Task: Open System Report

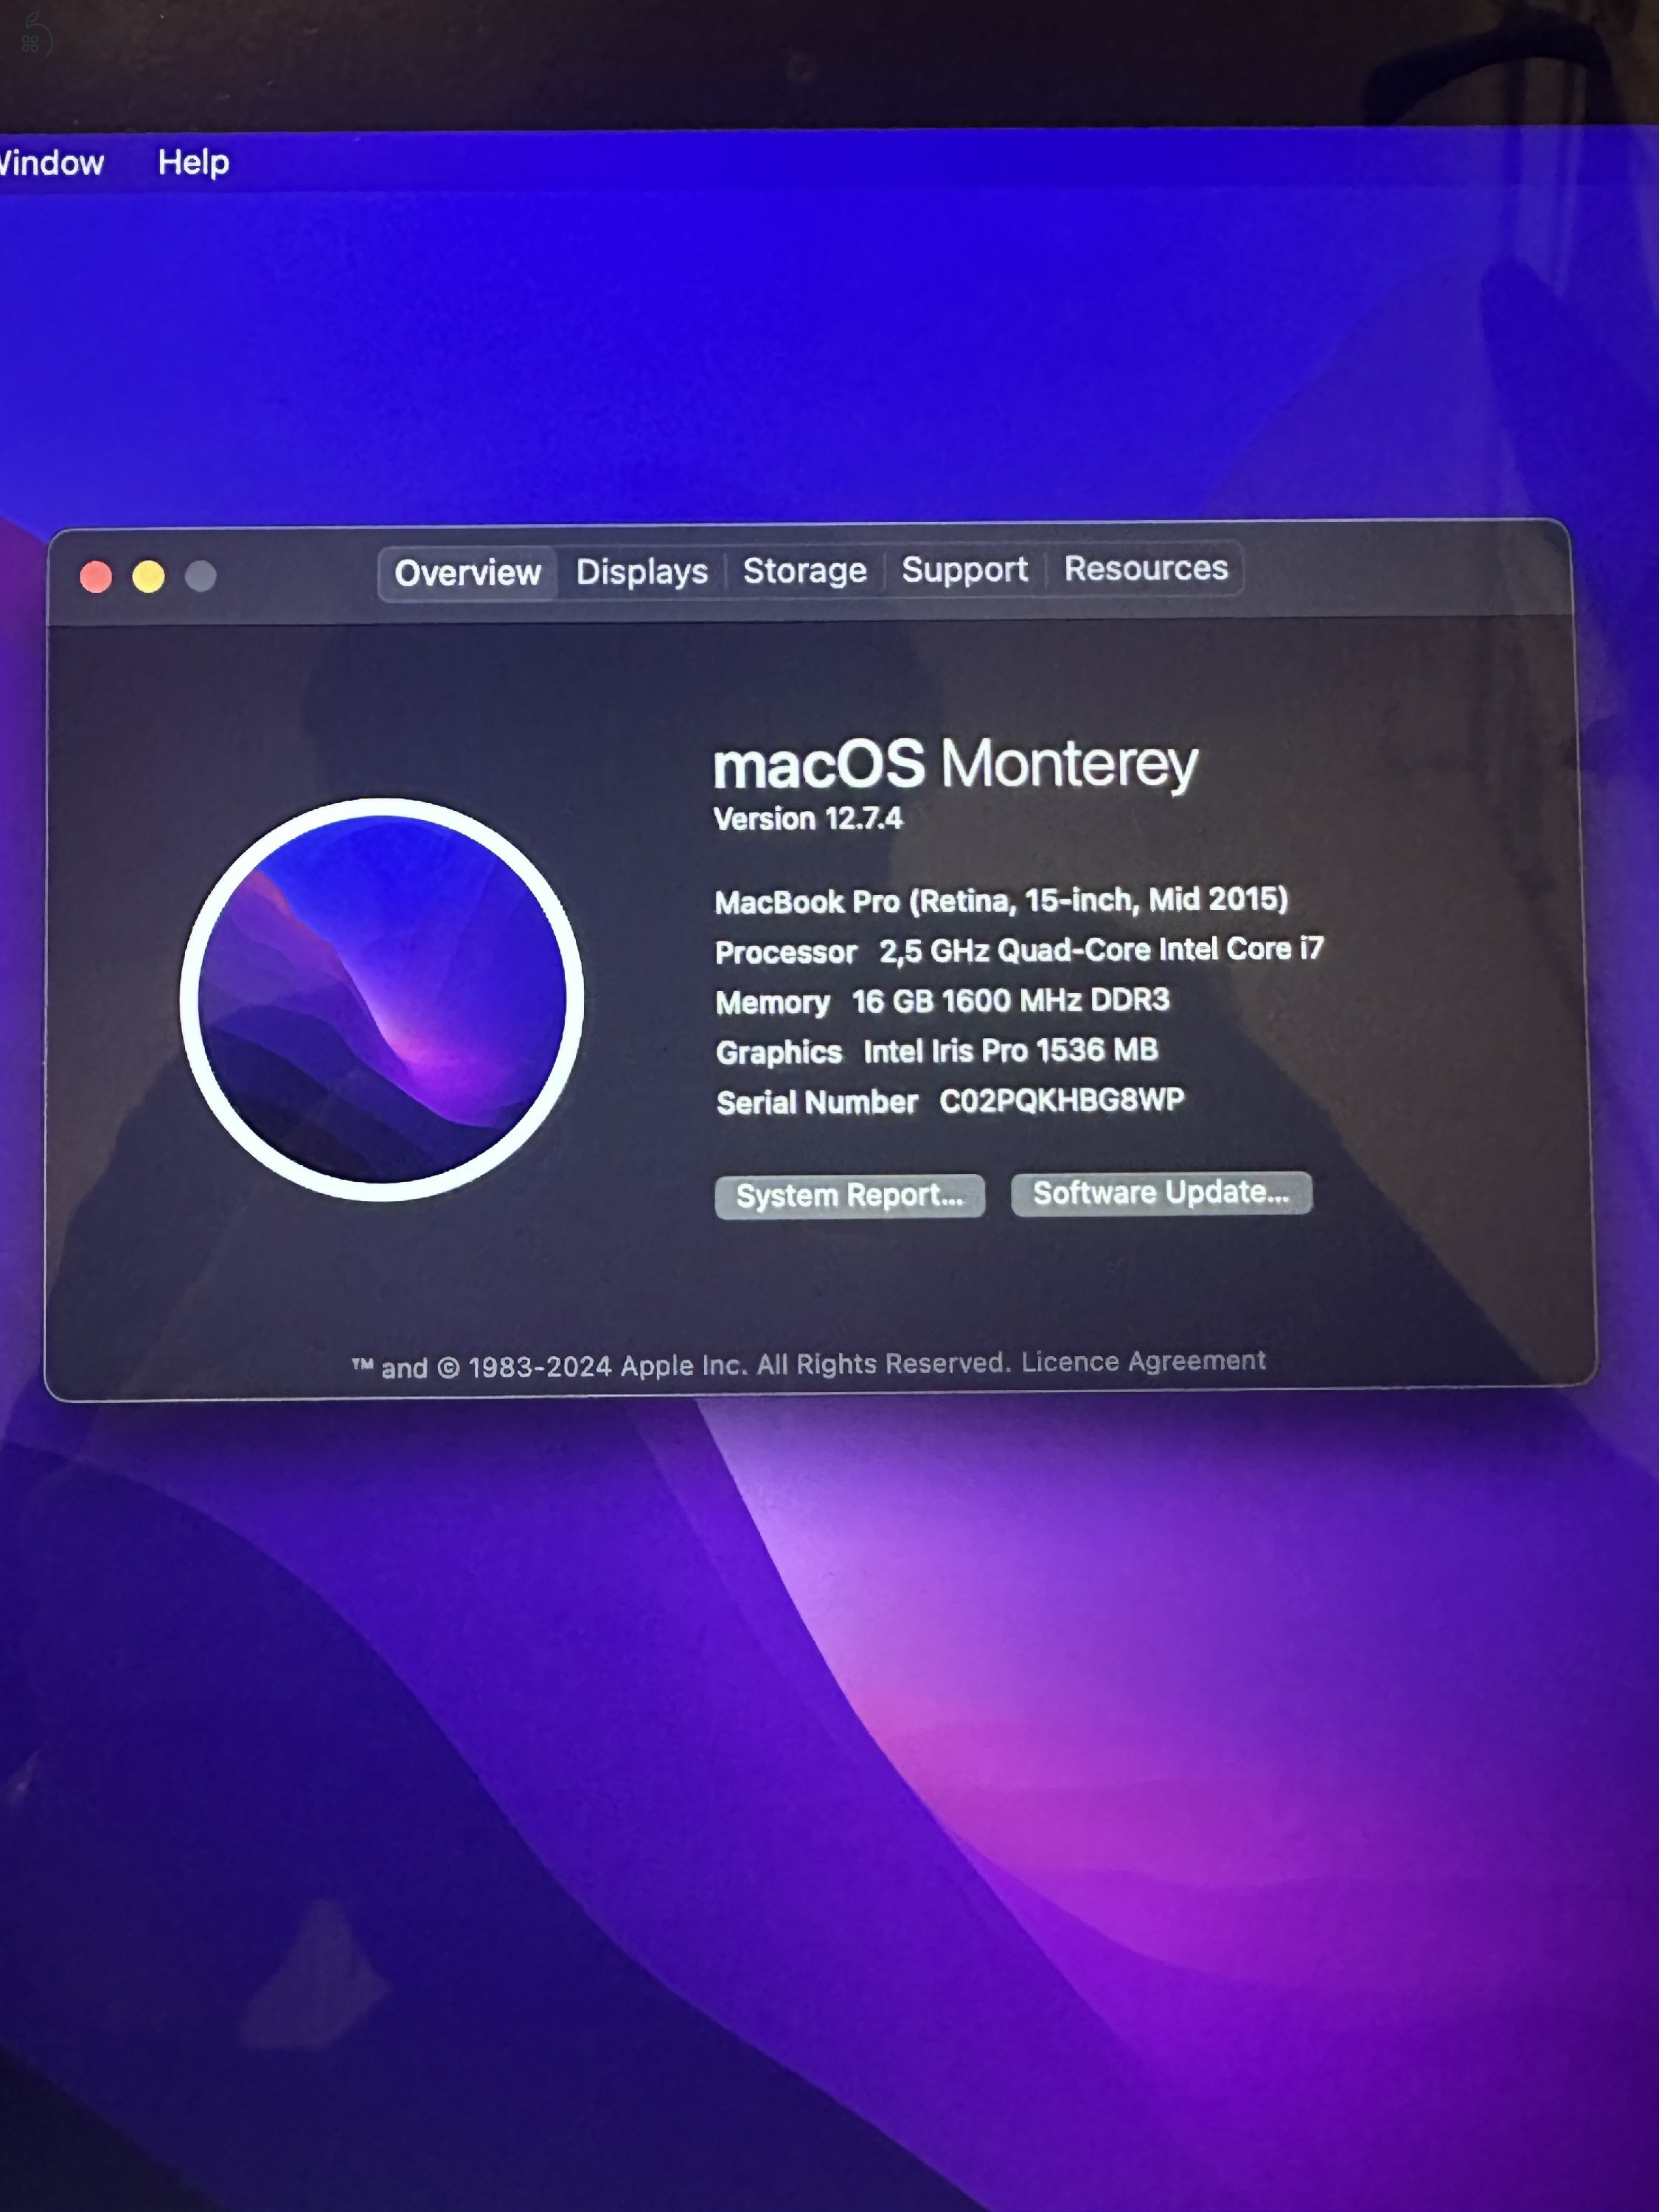Action: pos(849,1195)
